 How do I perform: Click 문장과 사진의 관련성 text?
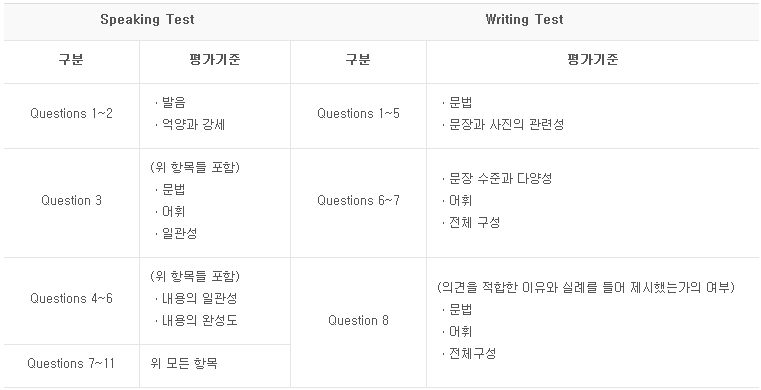506,125
